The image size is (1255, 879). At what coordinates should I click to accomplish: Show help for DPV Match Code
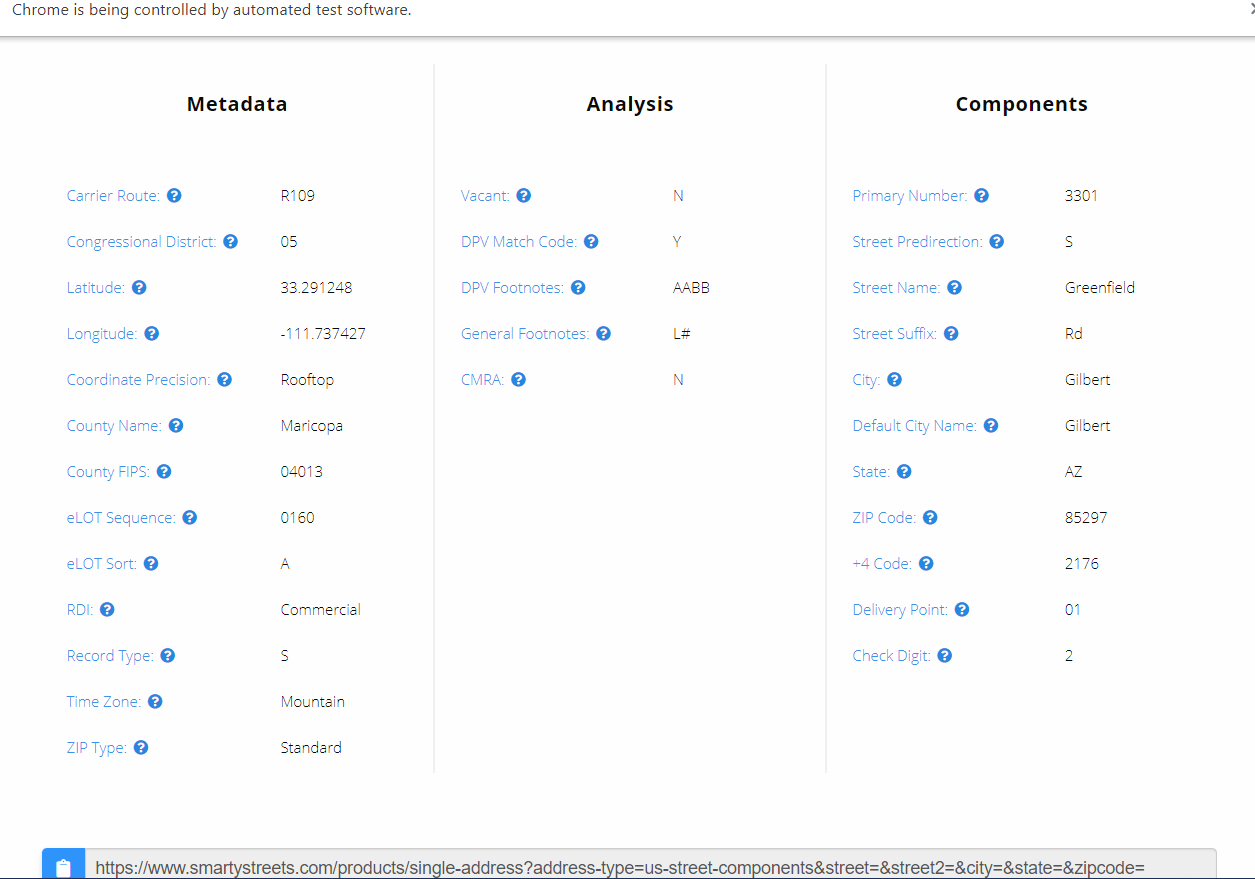[591, 242]
